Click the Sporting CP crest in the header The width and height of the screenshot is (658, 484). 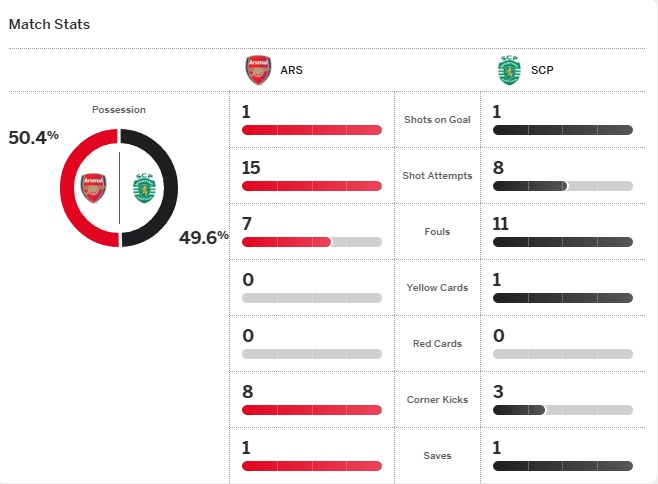[x=509, y=71]
